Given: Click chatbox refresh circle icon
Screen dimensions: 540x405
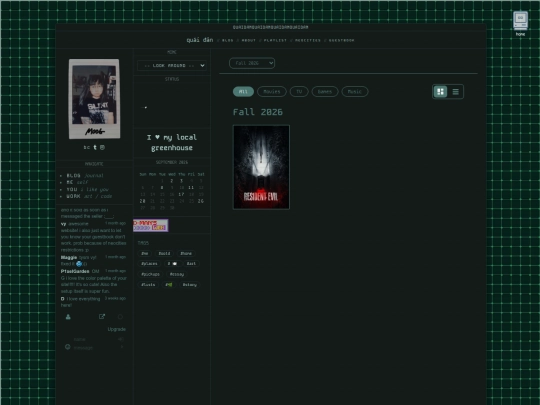Looking at the screenshot, I should (120, 316).
